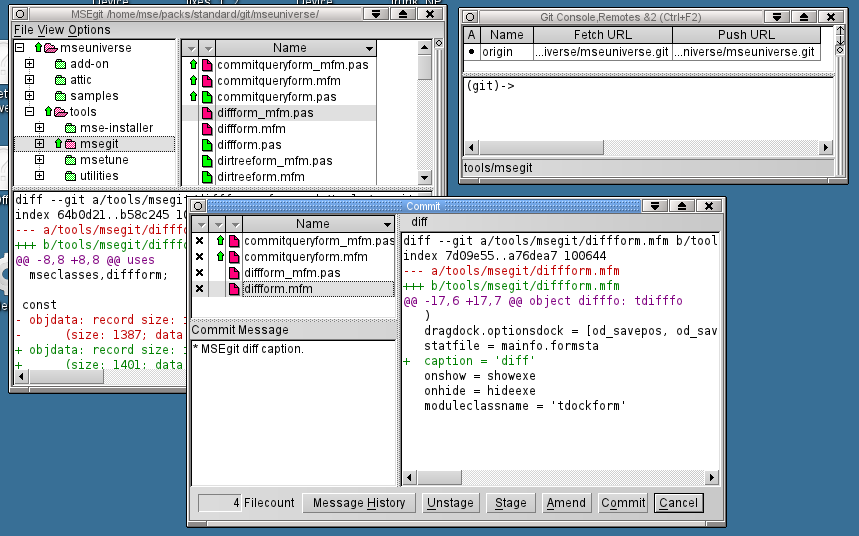This screenshot has height=536, width=859.
Task: Open the Options menu in MSEgit
Action: coord(89,30)
